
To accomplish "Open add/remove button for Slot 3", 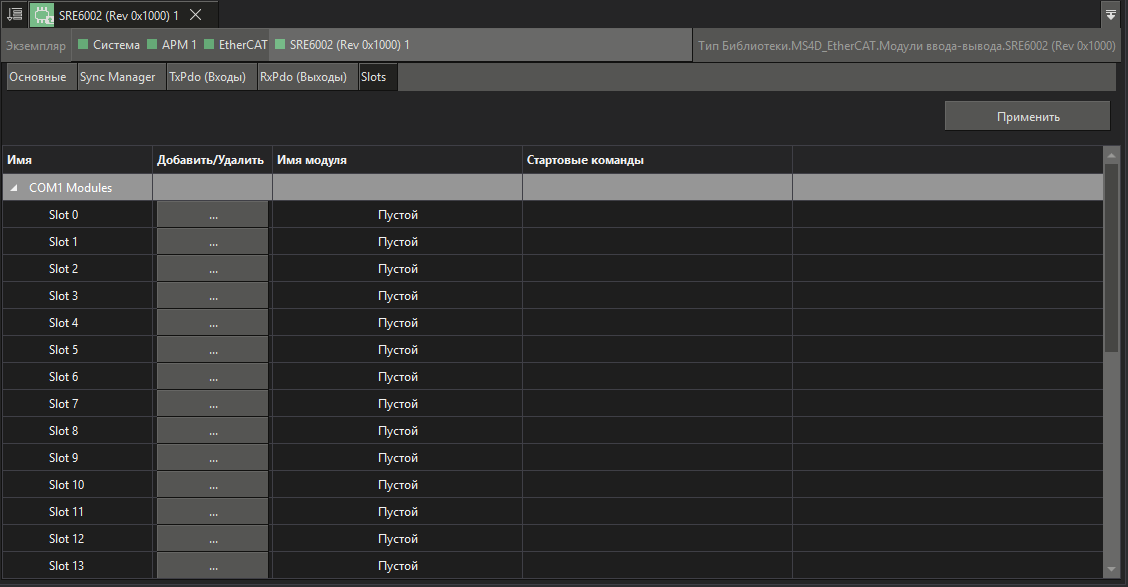I will (x=213, y=296).
